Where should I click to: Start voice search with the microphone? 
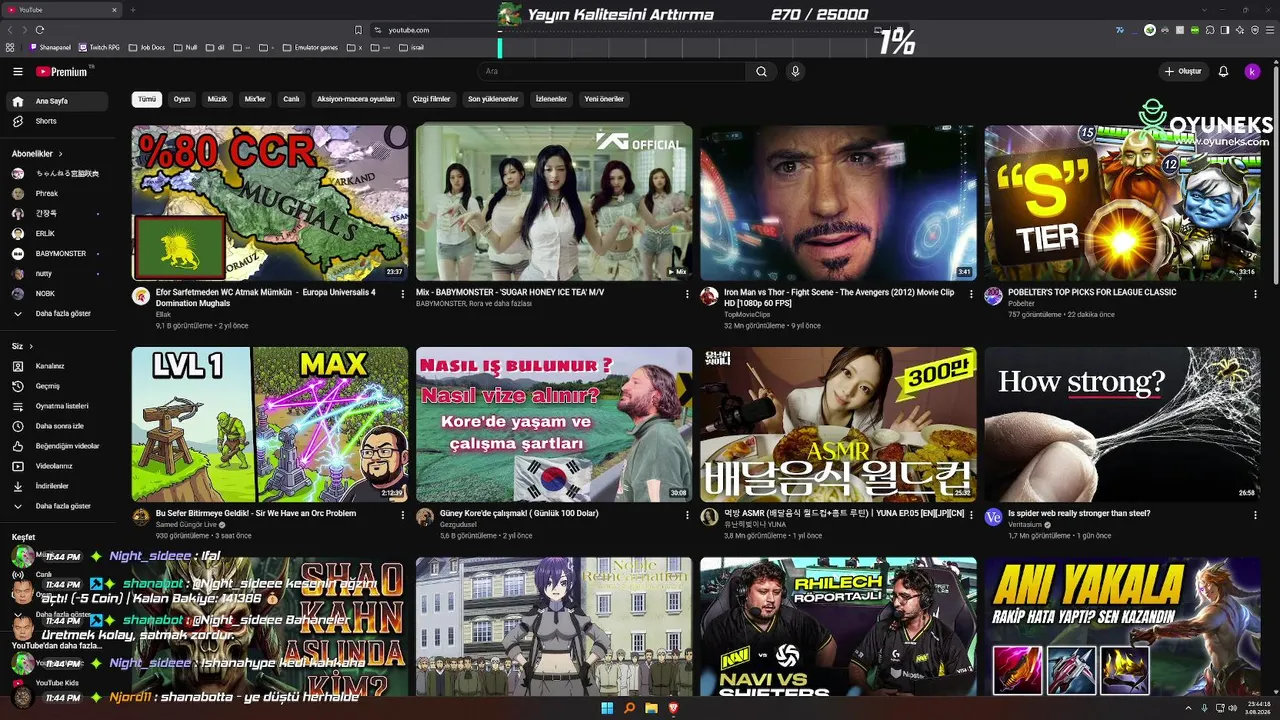[x=795, y=72]
